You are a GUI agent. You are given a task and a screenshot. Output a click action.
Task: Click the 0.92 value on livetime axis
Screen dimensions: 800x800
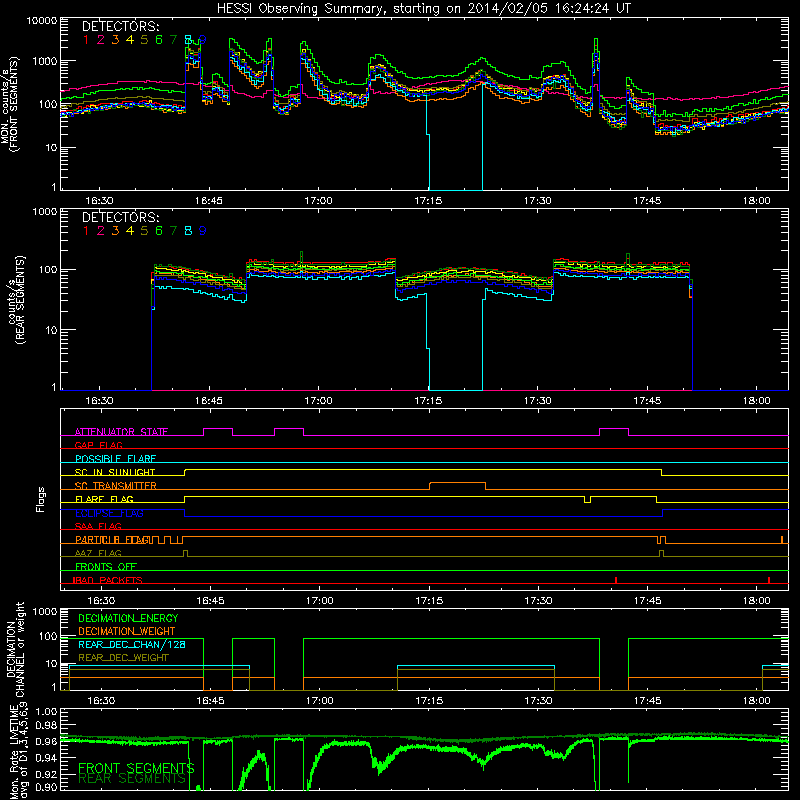click(47, 774)
